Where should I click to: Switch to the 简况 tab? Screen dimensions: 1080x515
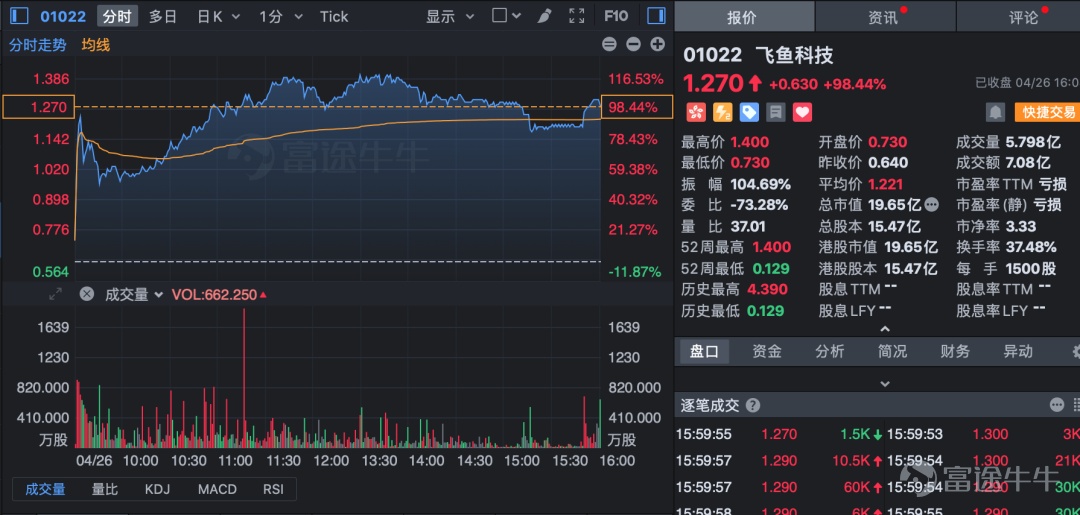(892, 352)
